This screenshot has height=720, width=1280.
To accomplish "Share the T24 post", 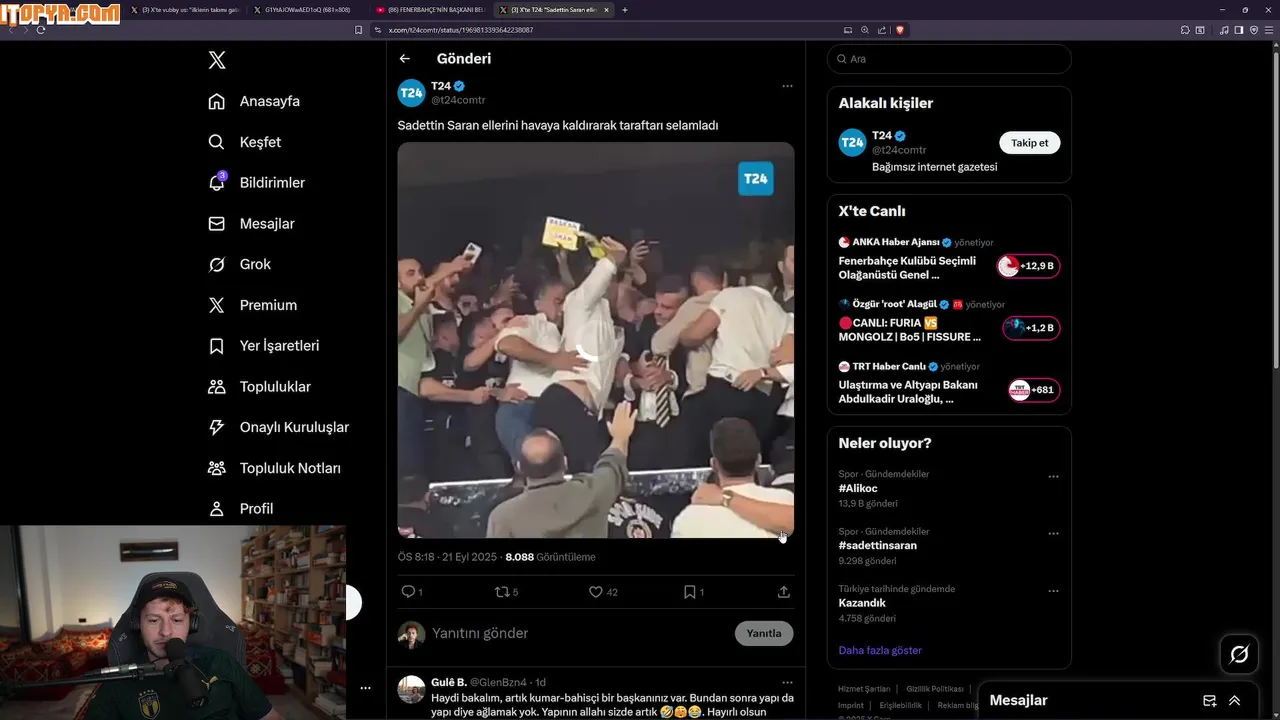I will pos(784,592).
